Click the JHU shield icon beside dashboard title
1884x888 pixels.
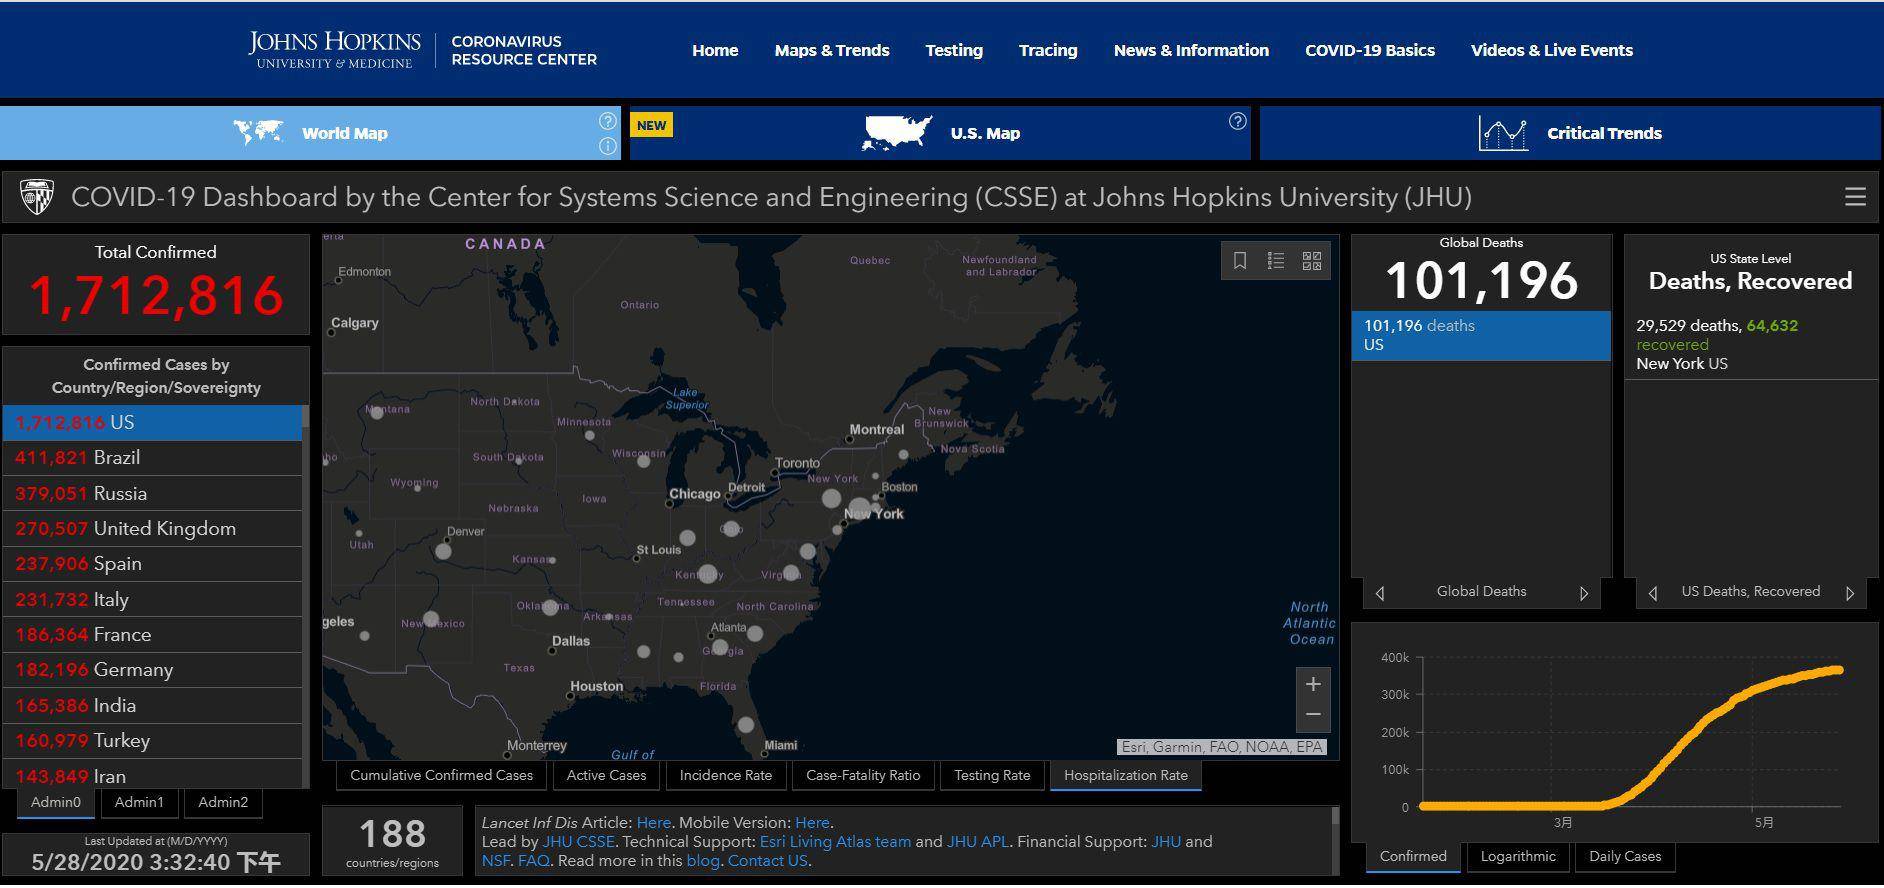coord(37,197)
